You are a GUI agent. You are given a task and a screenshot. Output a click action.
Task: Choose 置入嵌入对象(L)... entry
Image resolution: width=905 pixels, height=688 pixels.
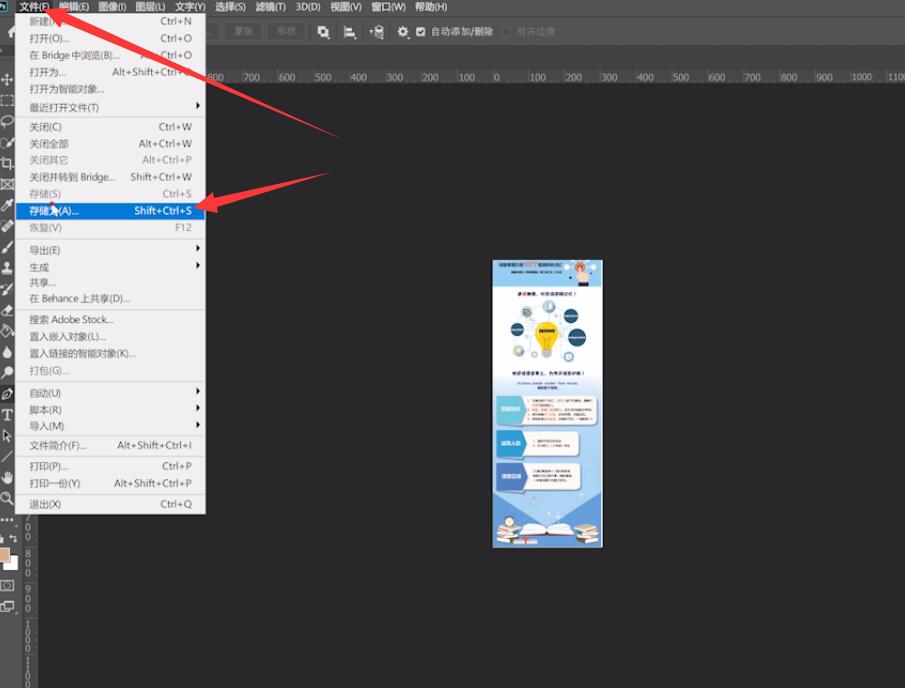coord(110,336)
